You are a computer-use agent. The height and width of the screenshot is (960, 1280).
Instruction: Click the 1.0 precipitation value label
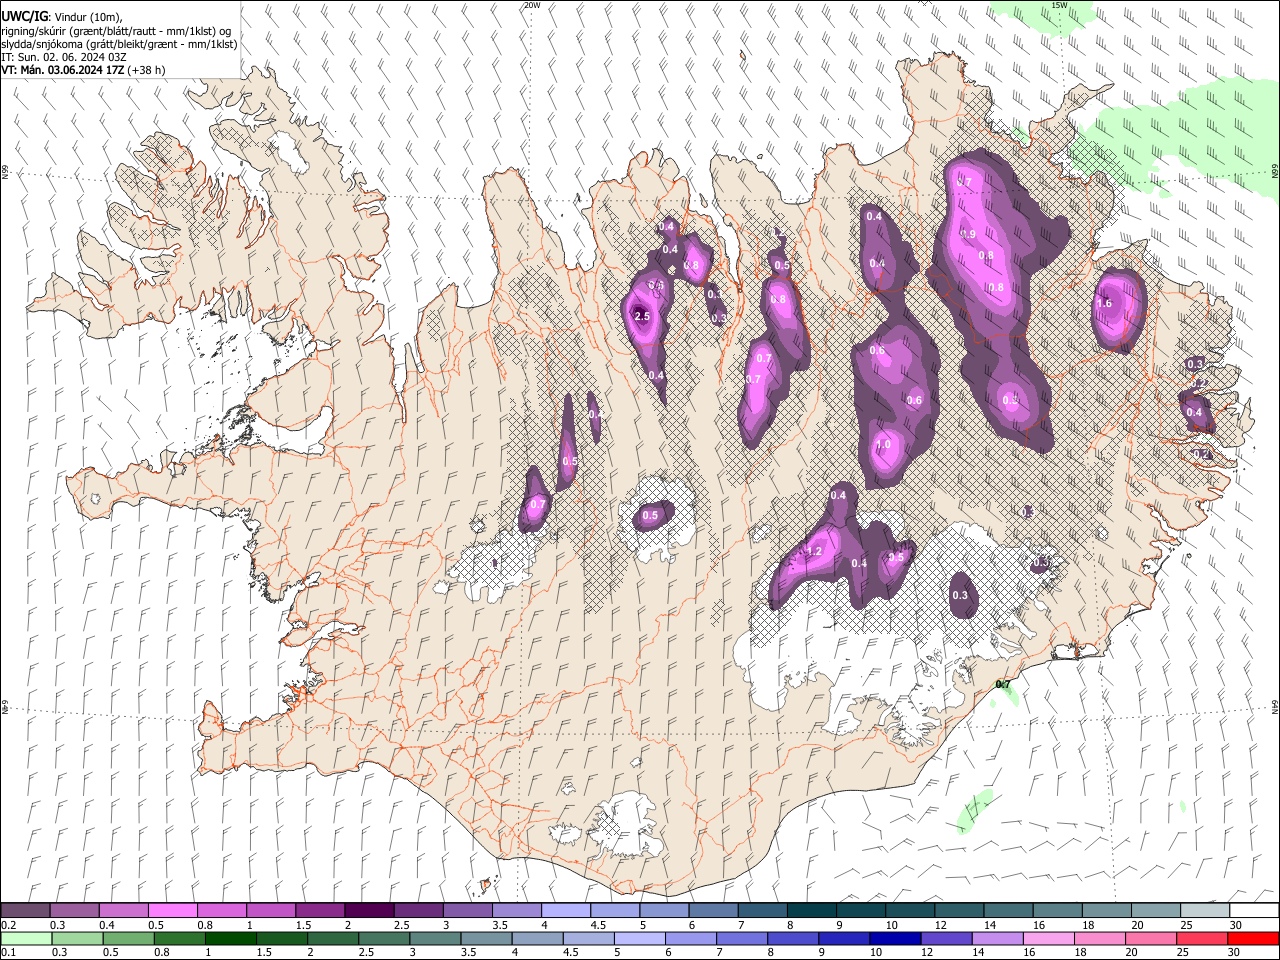point(883,446)
